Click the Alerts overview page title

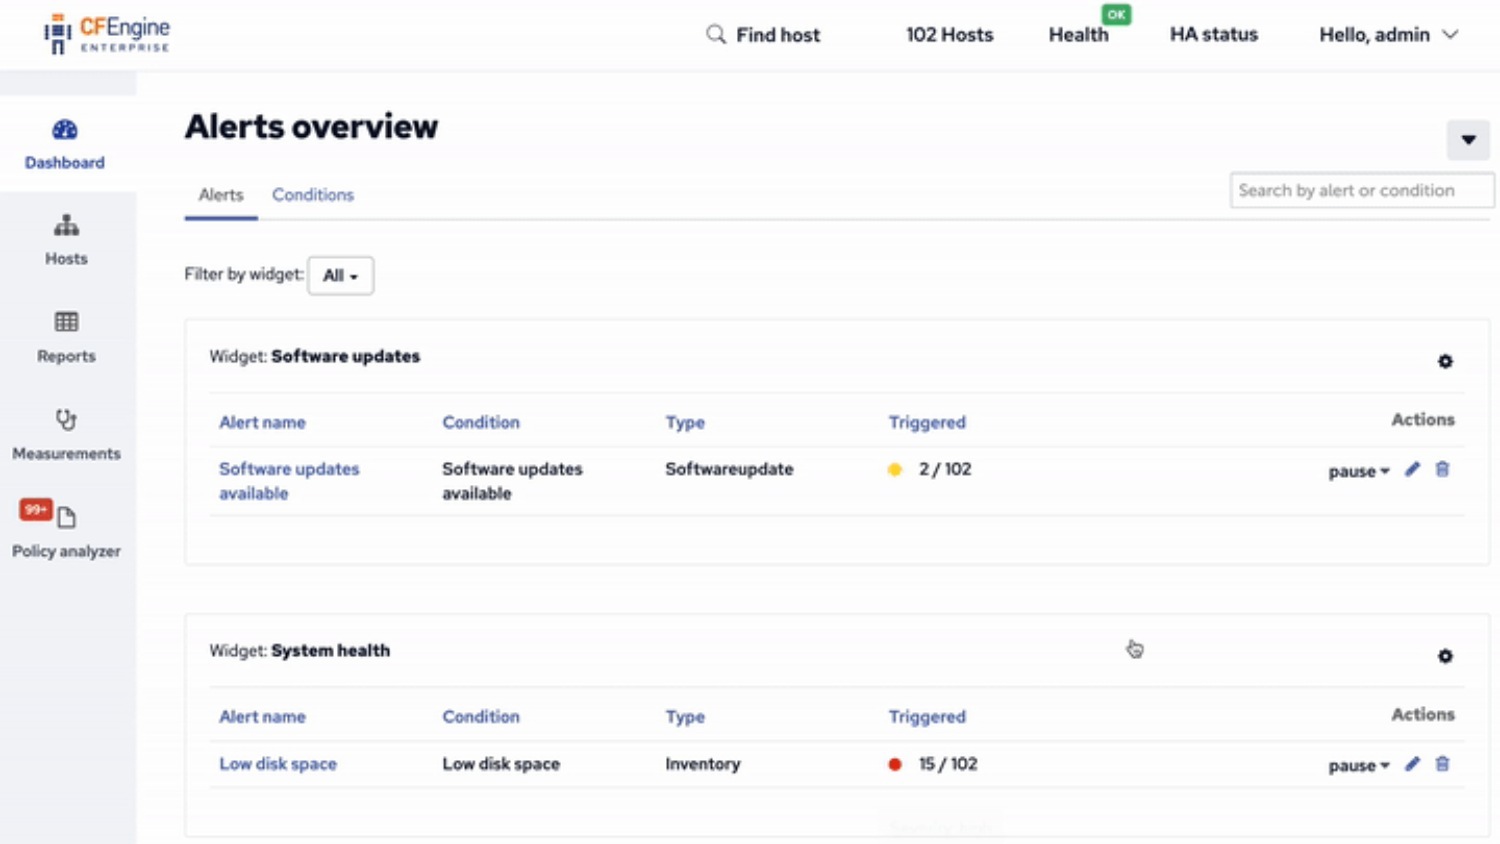pyautogui.click(x=311, y=127)
